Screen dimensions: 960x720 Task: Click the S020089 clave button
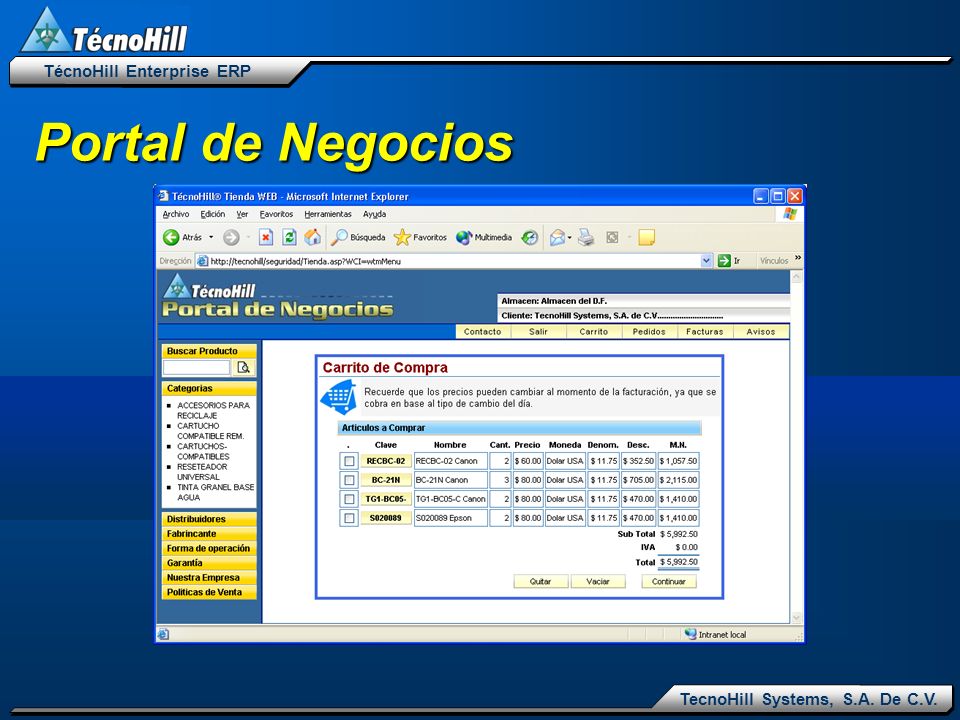click(386, 518)
